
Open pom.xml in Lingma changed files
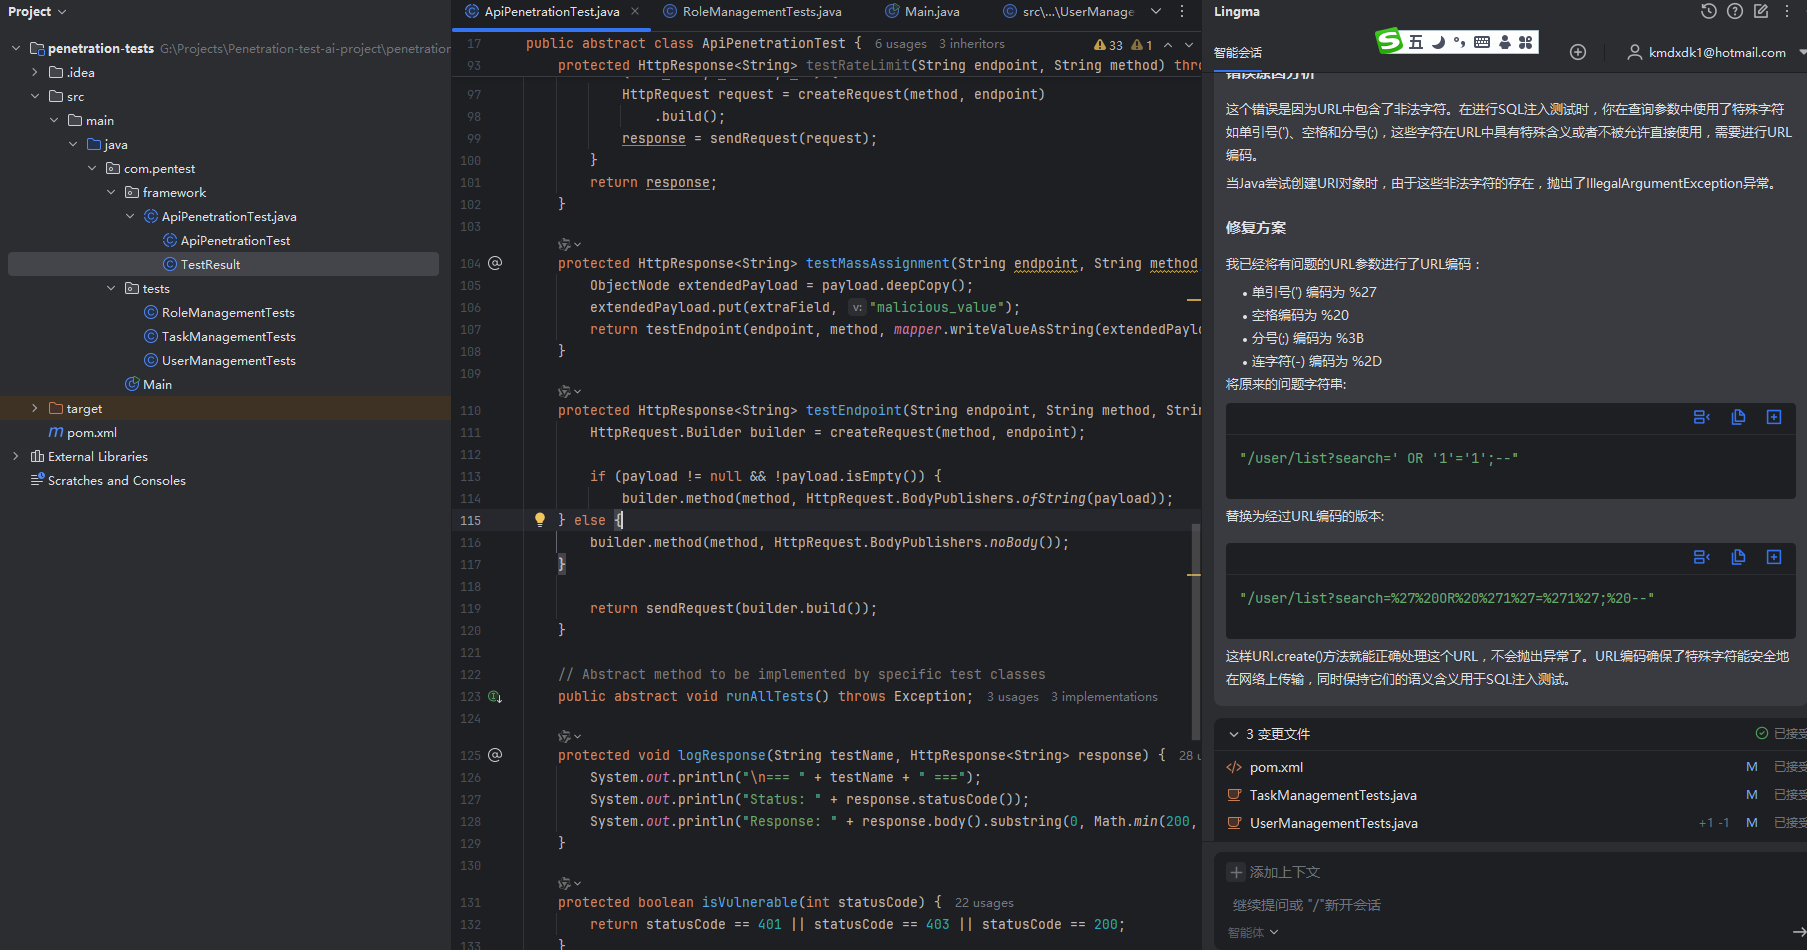pyautogui.click(x=1276, y=767)
